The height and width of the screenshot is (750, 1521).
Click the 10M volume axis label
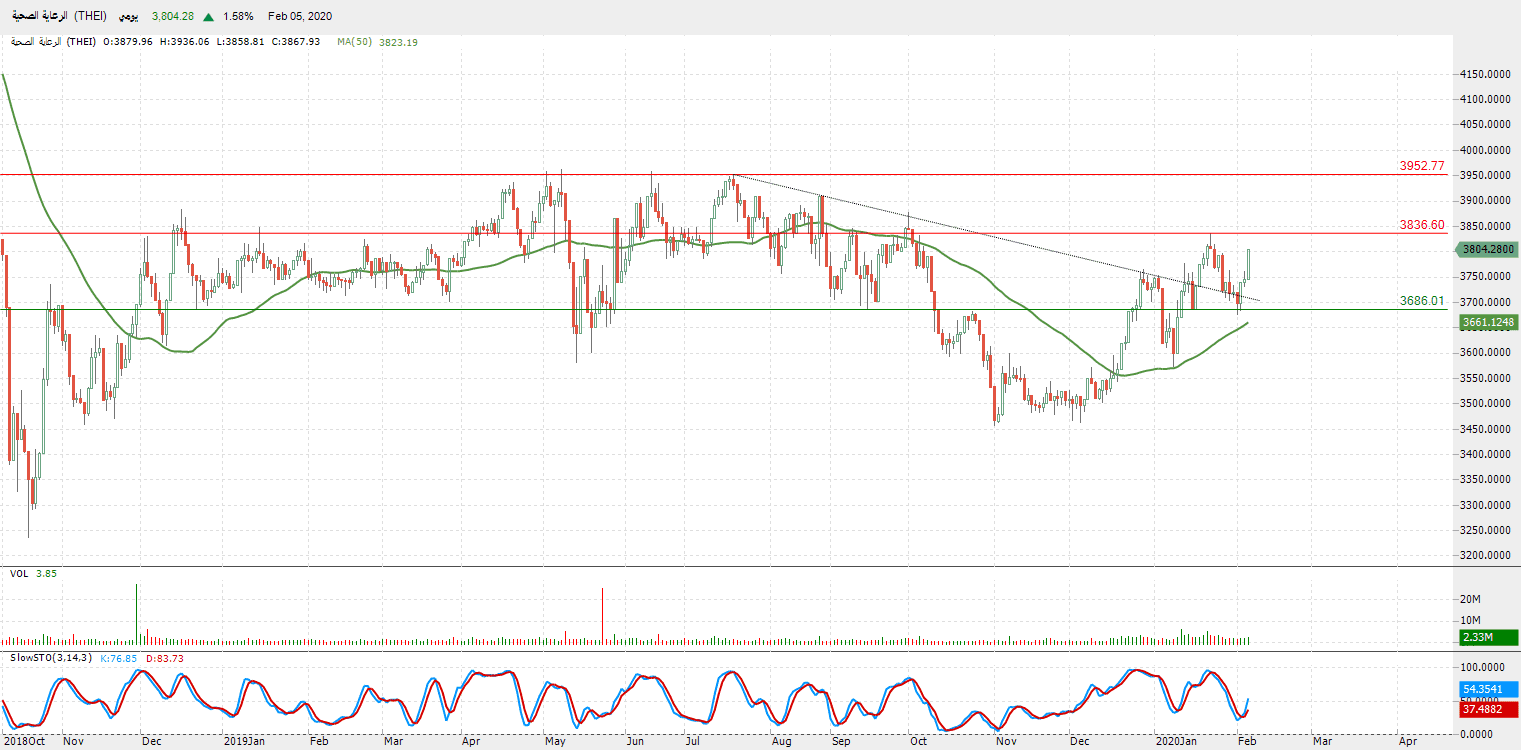pos(1471,621)
